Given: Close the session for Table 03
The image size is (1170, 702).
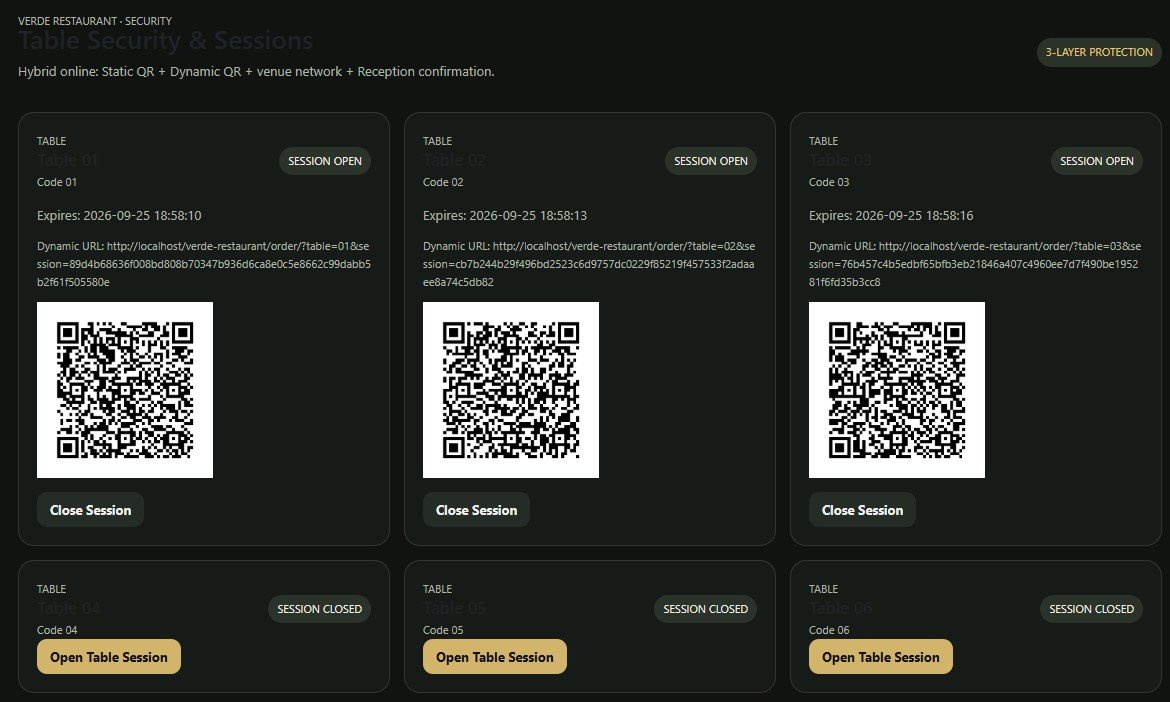Looking at the screenshot, I should [x=862, y=510].
